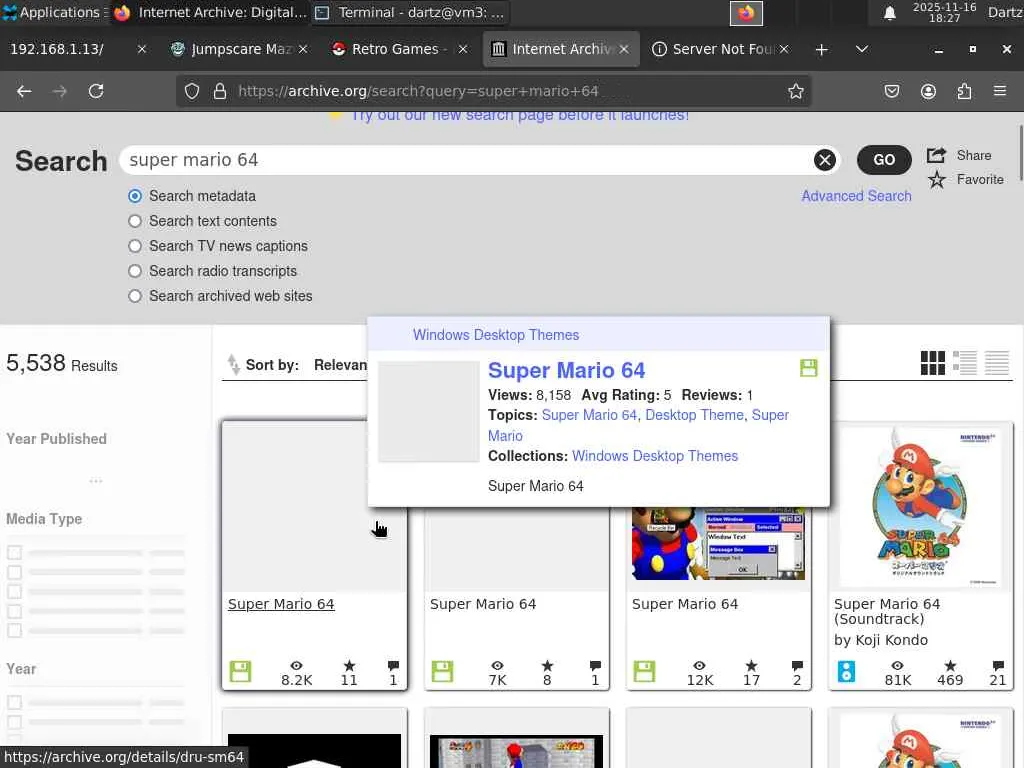Expand the list all tabs chevron
This screenshot has width=1024, height=768.
pyautogui.click(x=862, y=50)
